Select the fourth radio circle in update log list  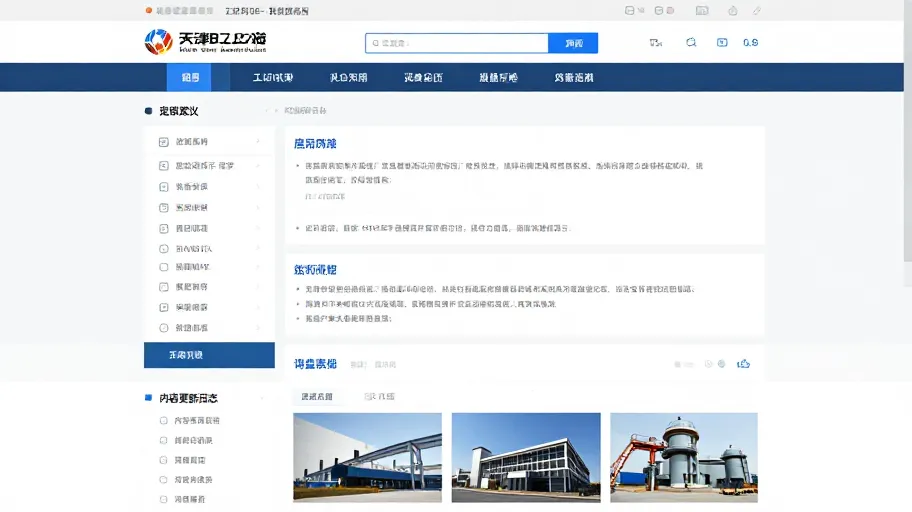click(163, 480)
